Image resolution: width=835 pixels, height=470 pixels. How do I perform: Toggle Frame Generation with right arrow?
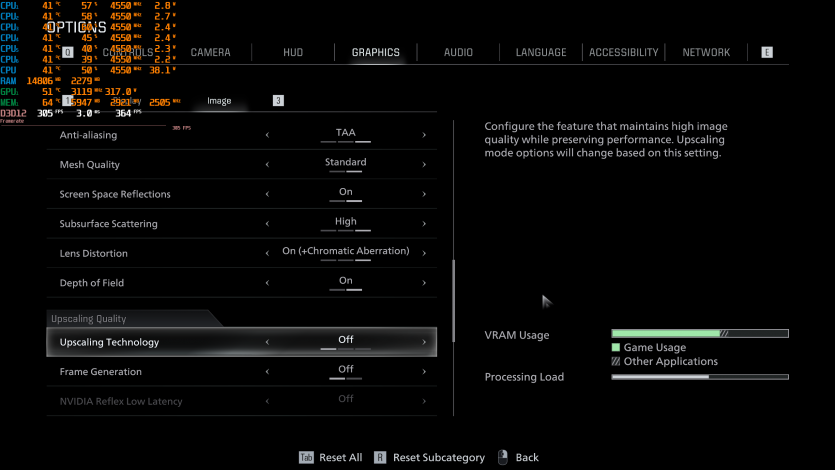424,372
